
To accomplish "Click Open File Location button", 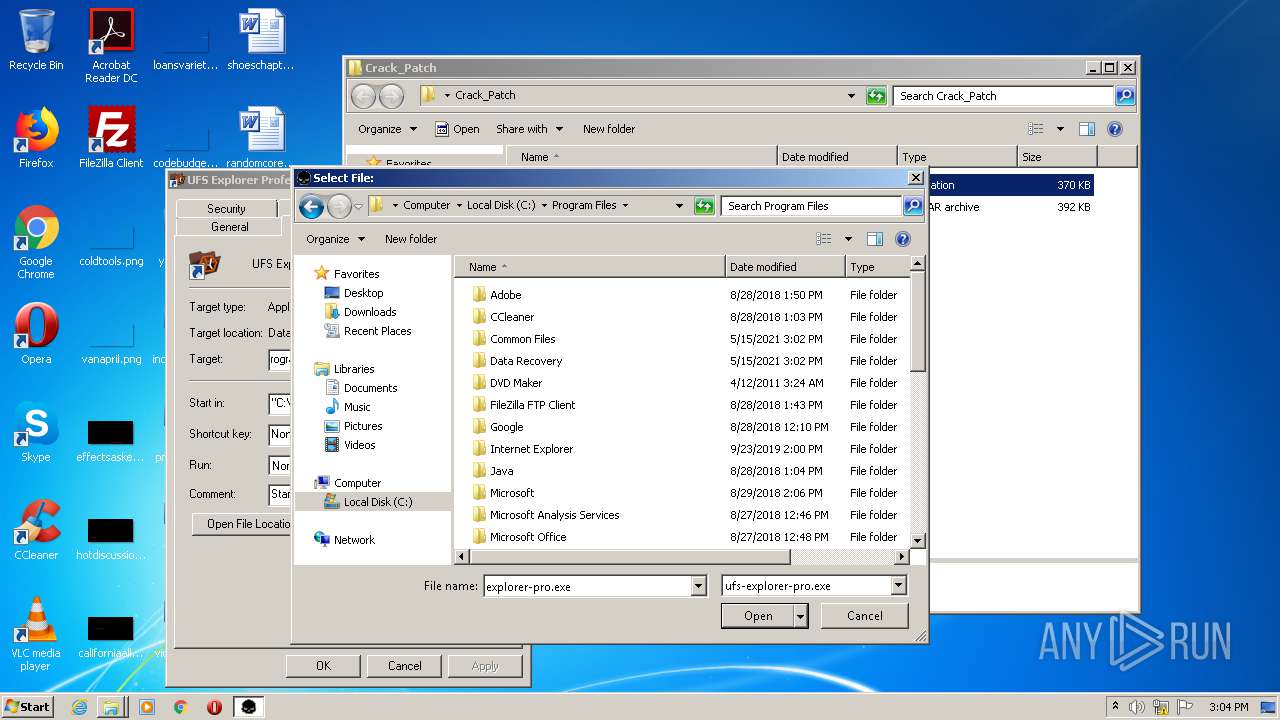I will point(242,524).
